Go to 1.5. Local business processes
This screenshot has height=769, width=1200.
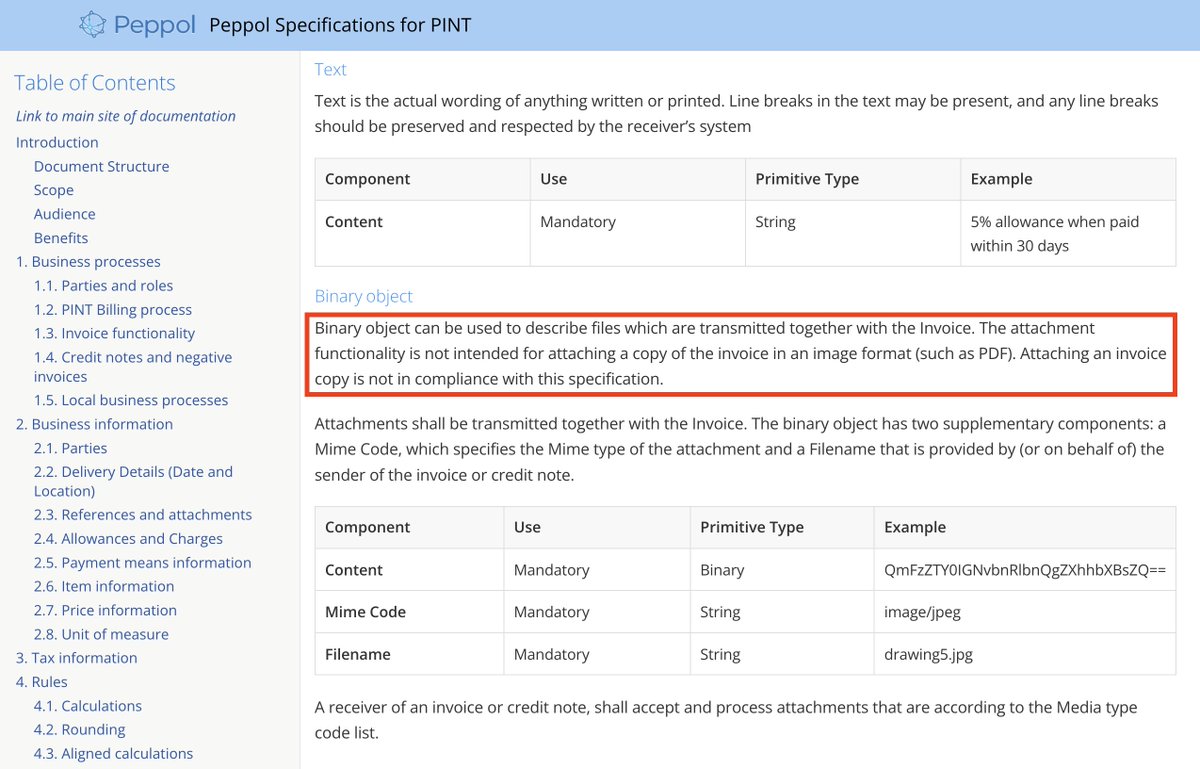click(131, 400)
